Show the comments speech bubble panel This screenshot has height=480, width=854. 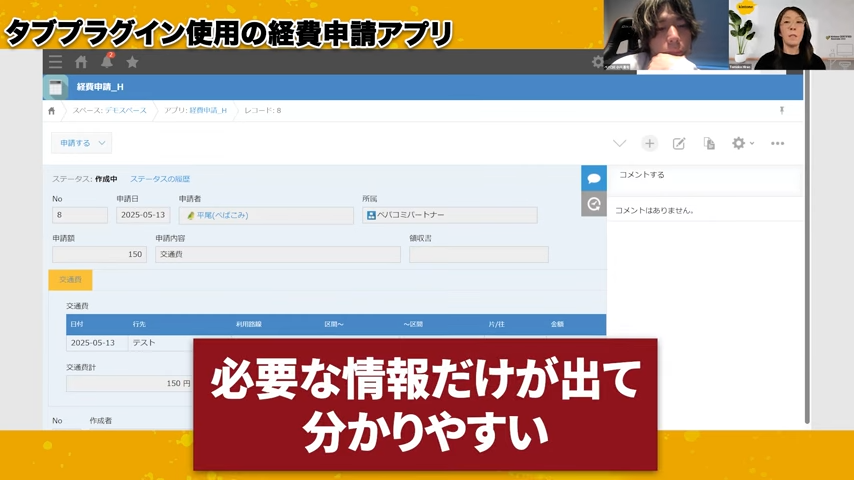coord(594,178)
